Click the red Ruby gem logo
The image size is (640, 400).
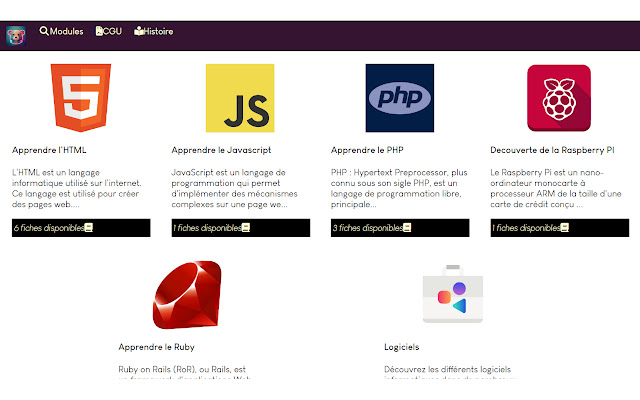pos(187,295)
